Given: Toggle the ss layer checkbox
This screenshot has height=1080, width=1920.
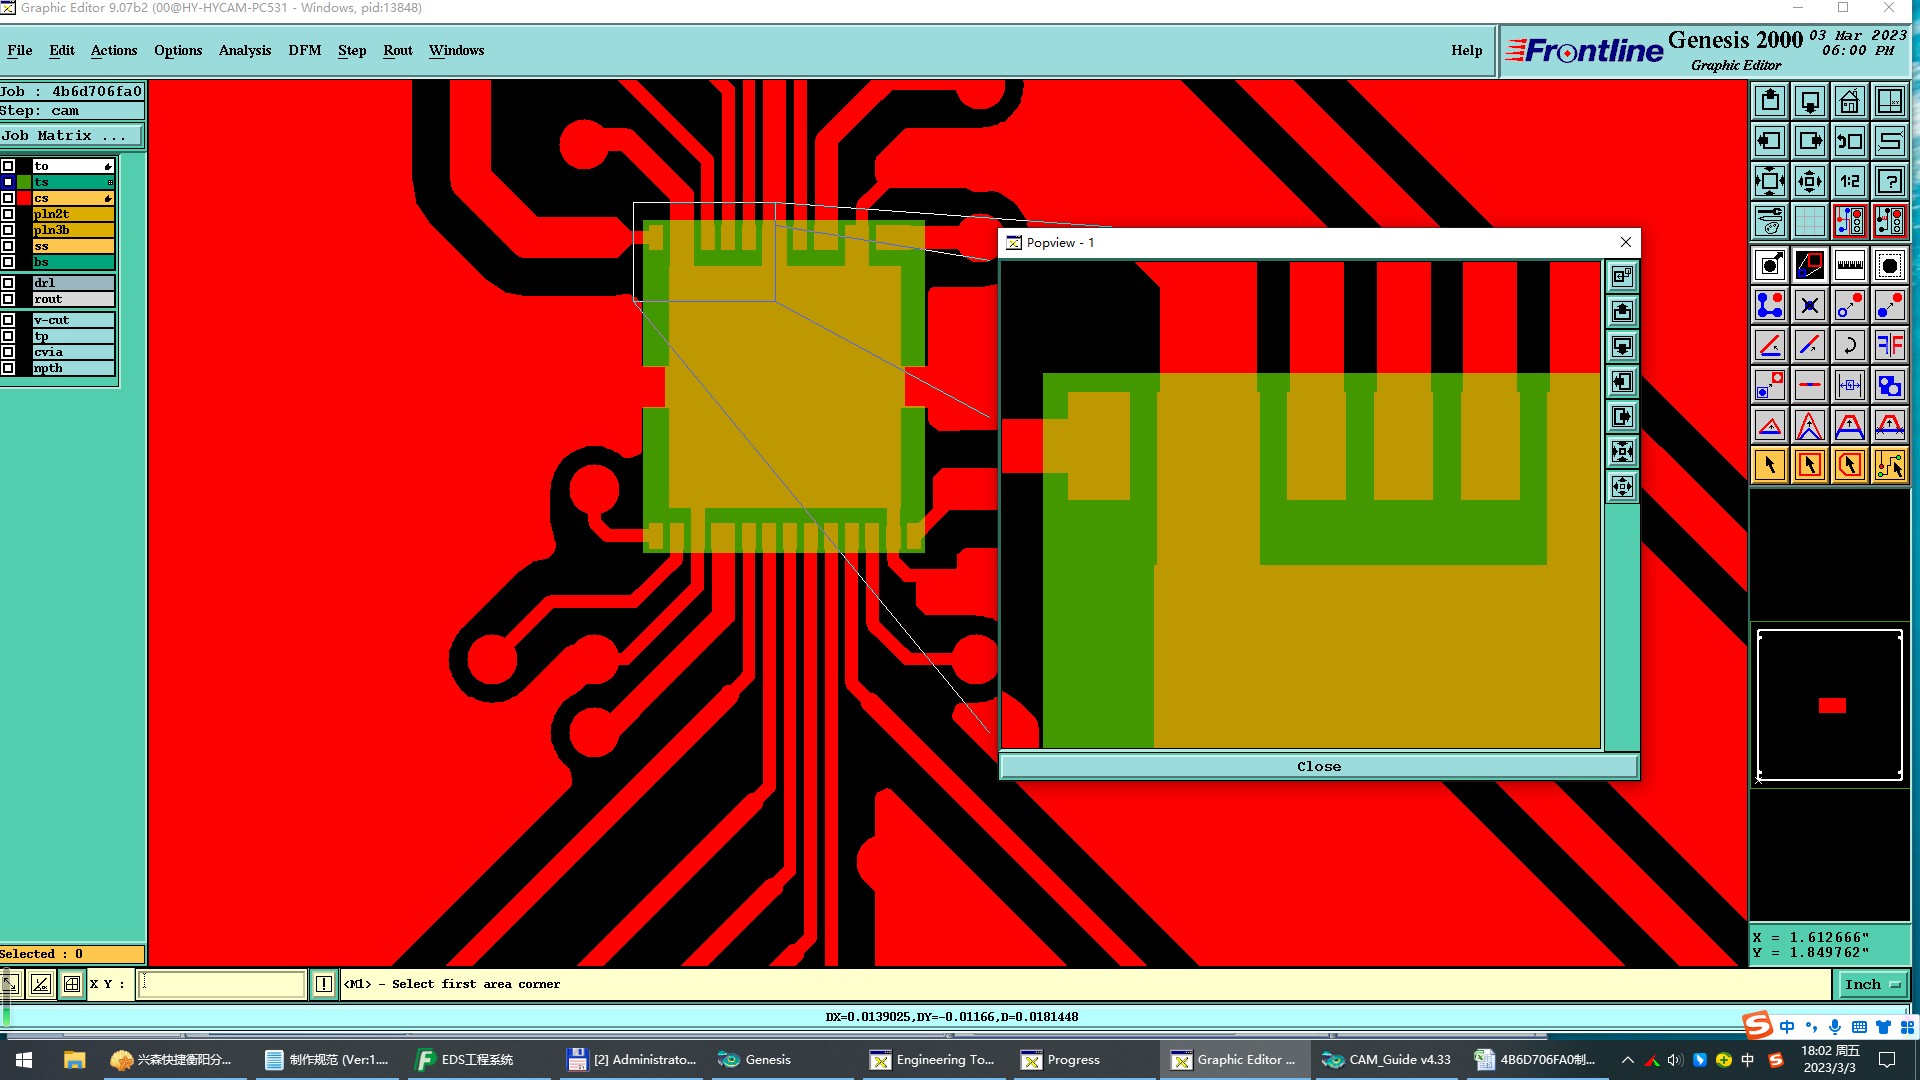Looking at the screenshot, I should [x=8, y=246].
